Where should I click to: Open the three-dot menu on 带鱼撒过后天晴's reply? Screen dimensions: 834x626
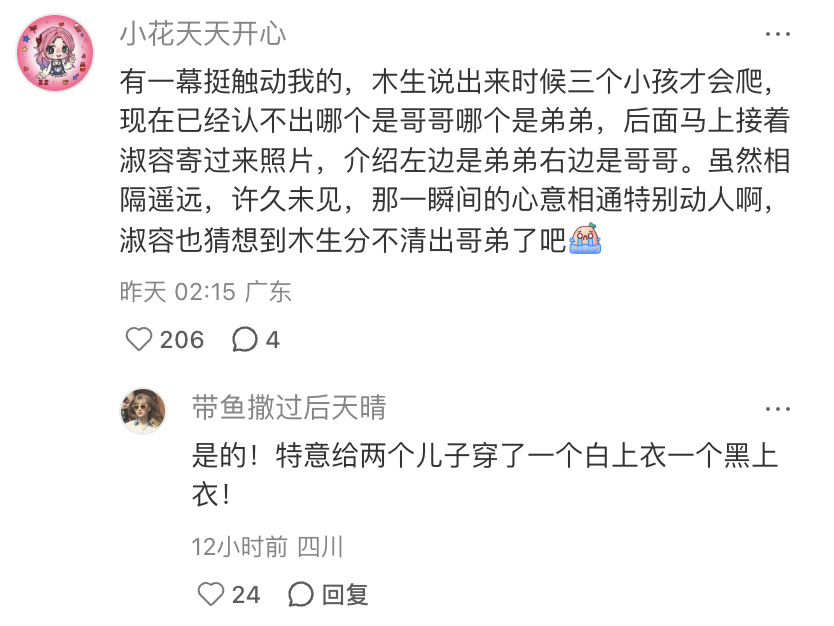click(777, 409)
